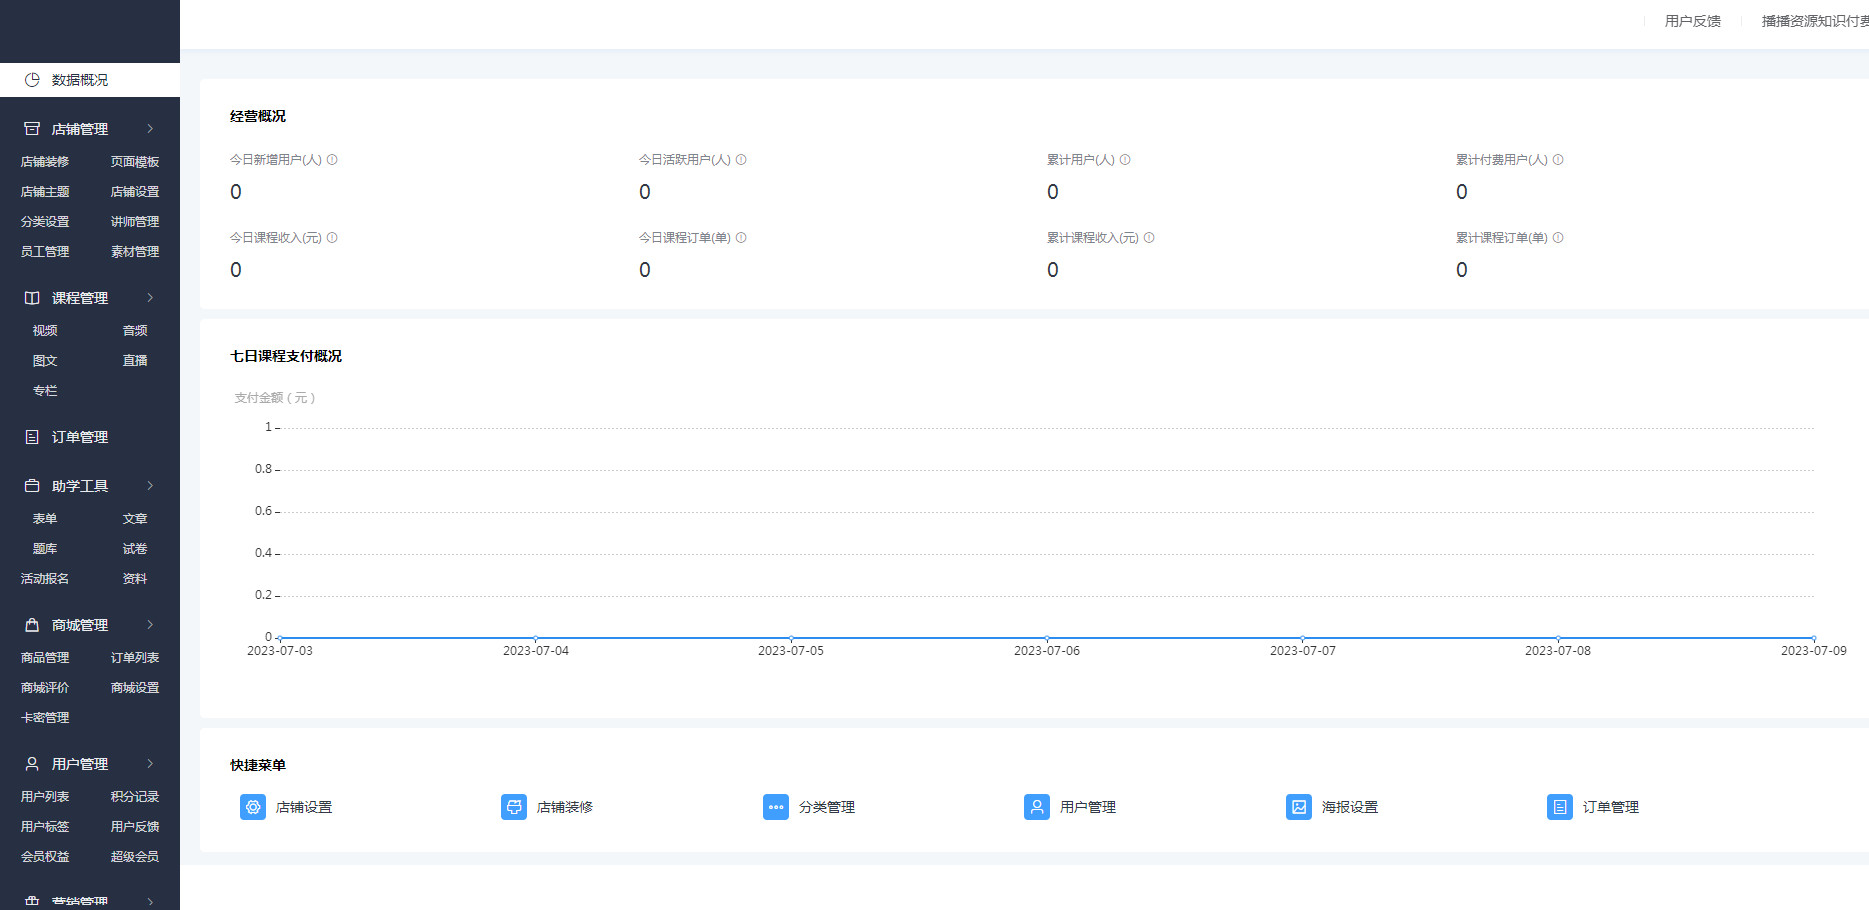Open 分类设置 in the sidebar
This screenshot has height=910, width=1869.
(x=45, y=222)
